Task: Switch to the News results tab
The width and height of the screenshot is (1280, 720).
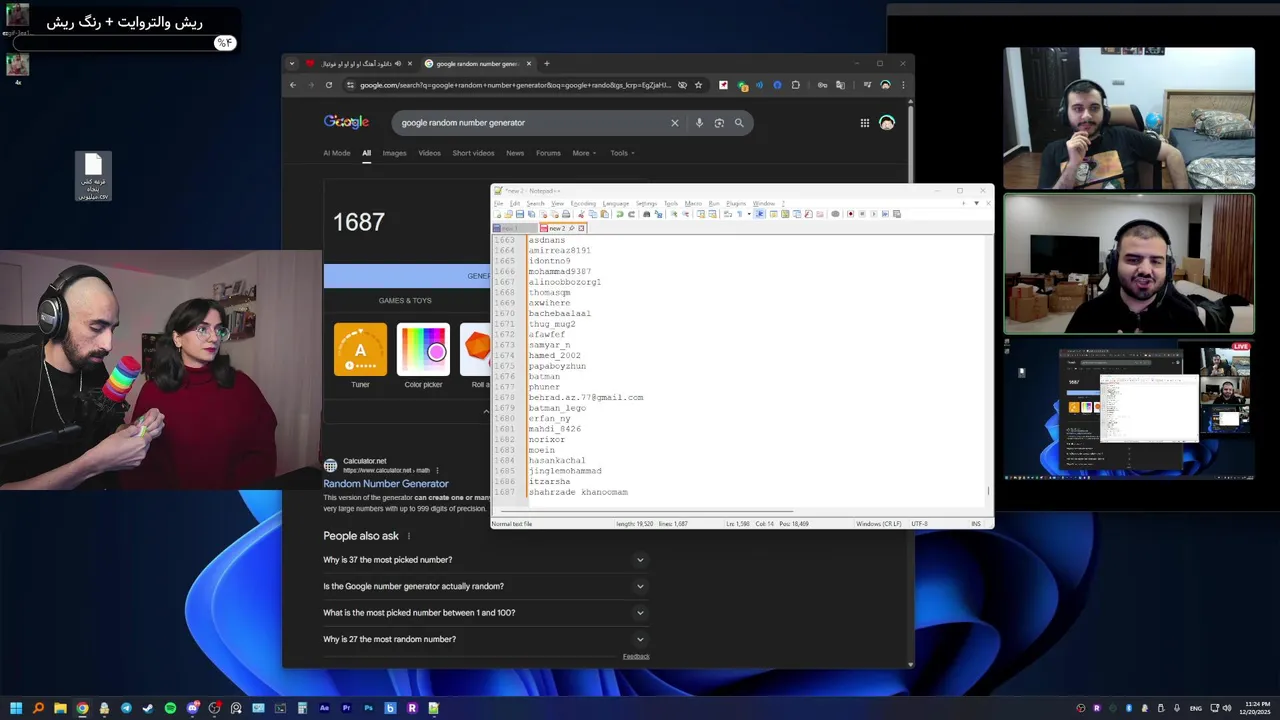Action: pyautogui.click(x=515, y=153)
